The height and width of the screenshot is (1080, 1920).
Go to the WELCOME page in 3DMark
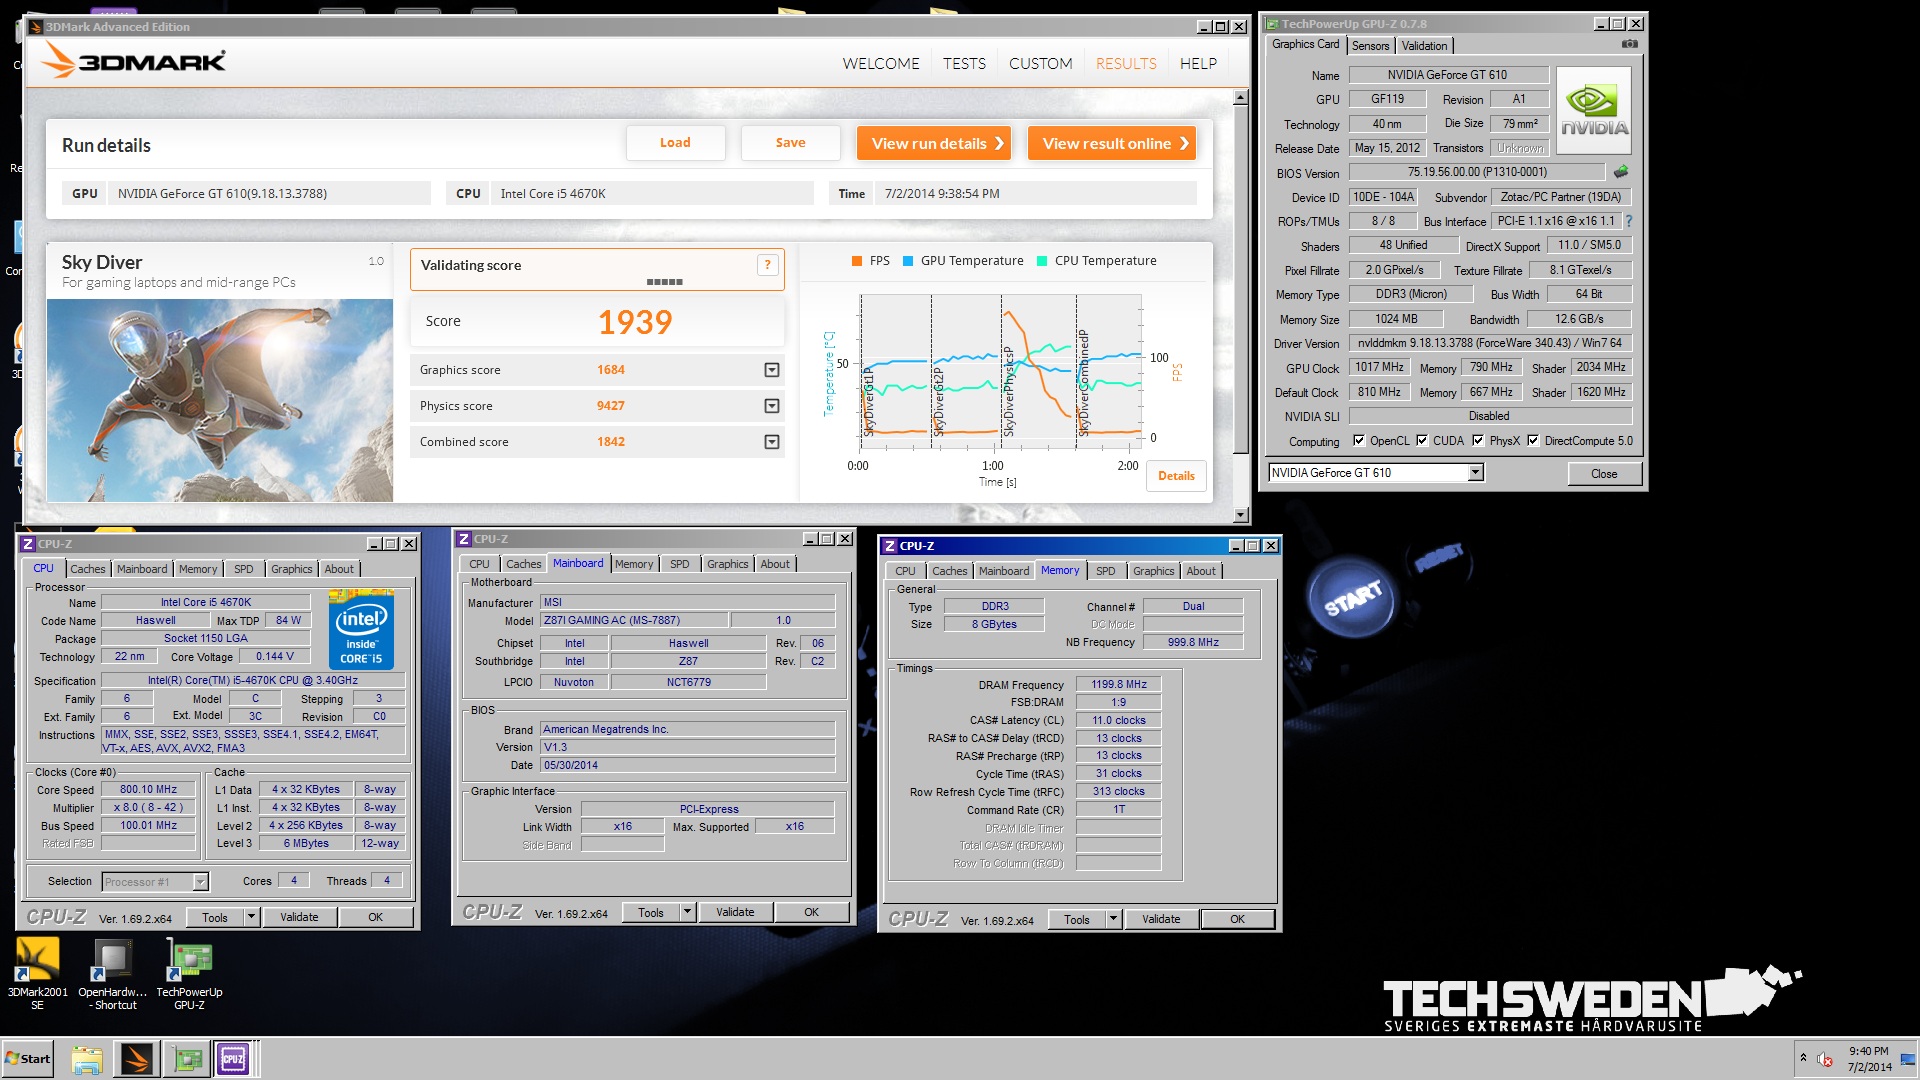tap(881, 64)
